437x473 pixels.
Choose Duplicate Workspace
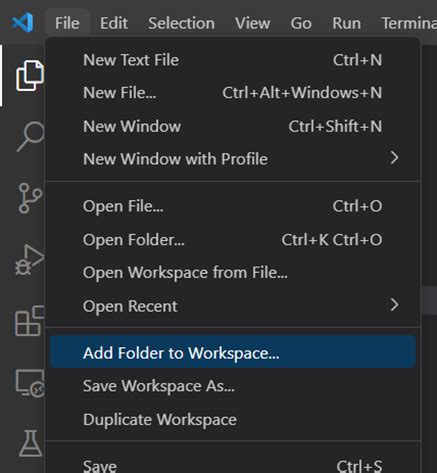tap(233, 419)
